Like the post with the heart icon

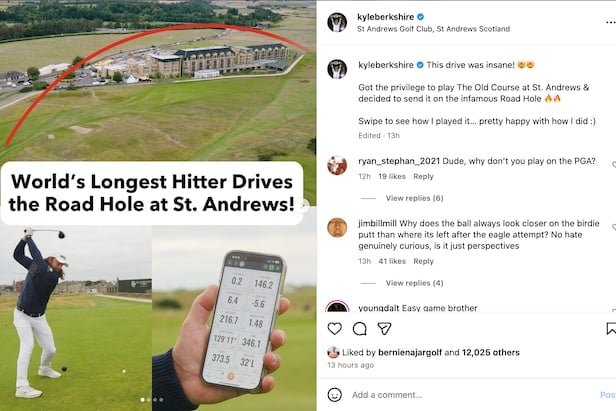pyautogui.click(x=334, y=328)
